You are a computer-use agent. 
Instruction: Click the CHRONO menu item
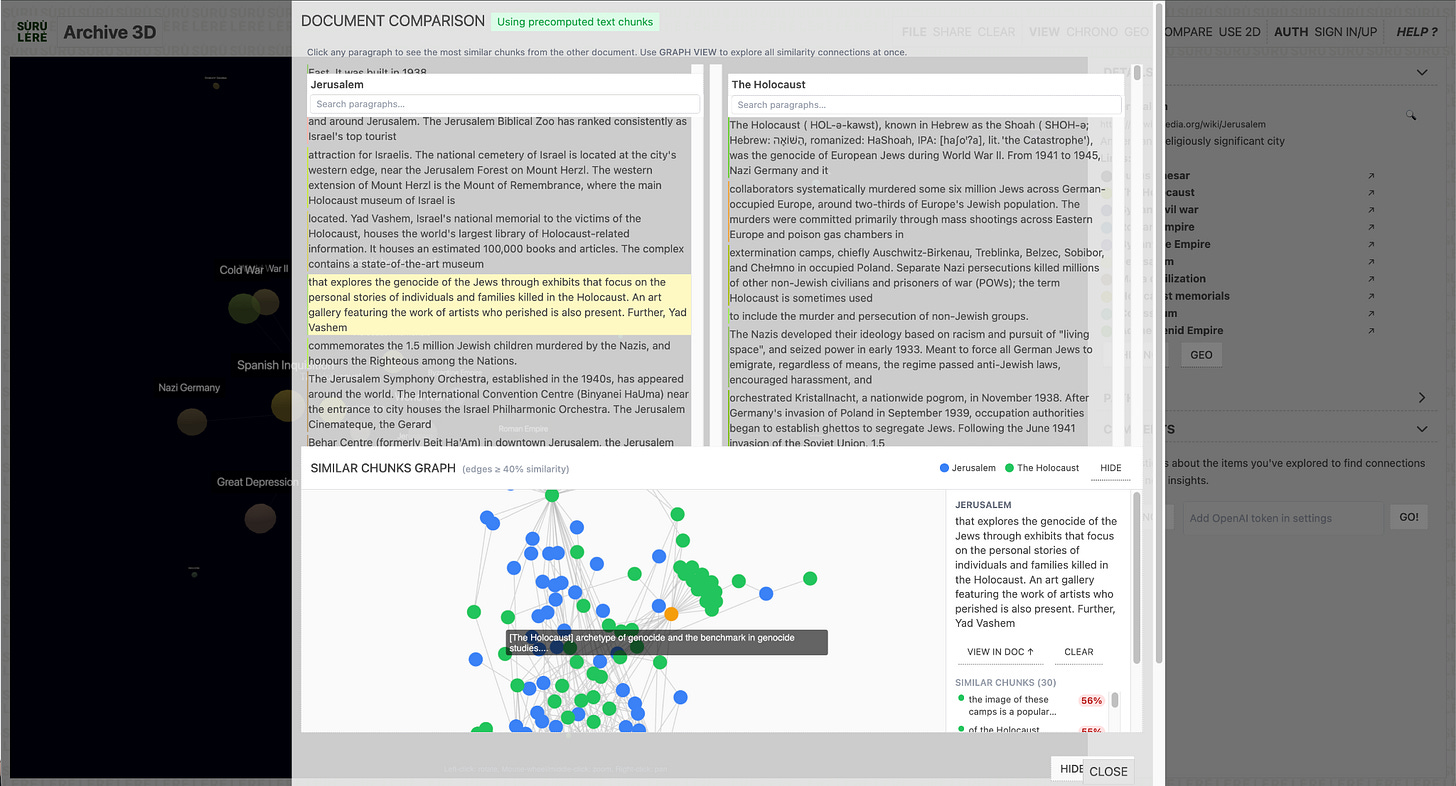pos(1092,32)
